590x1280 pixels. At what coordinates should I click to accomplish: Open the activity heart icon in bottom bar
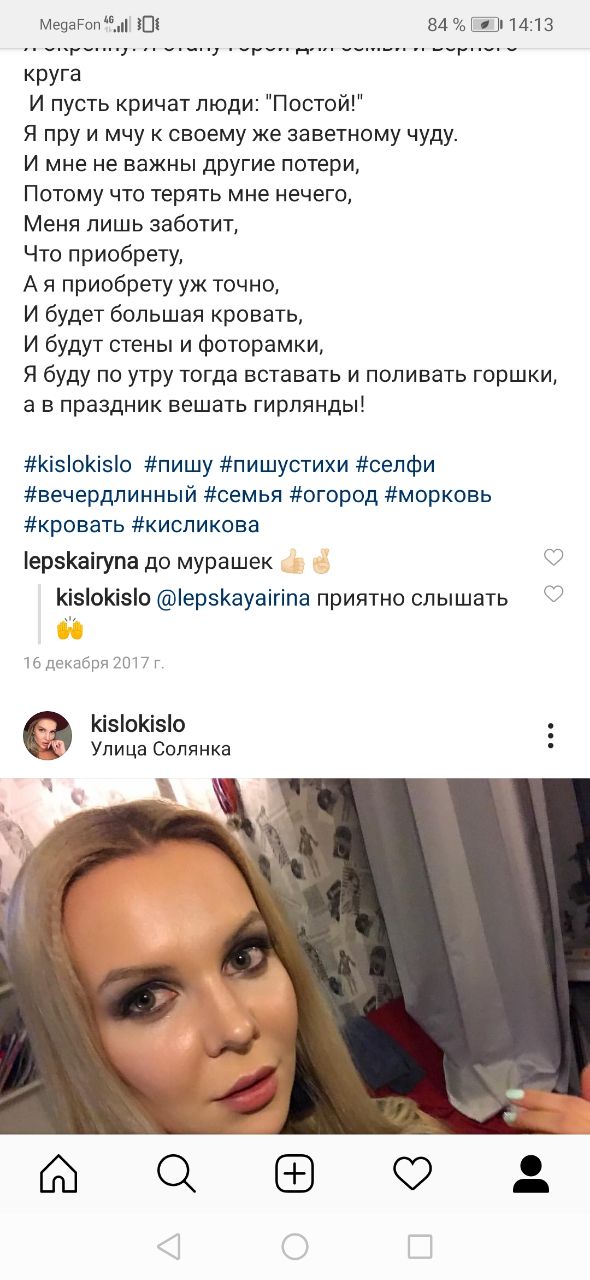coord(412,1173)
